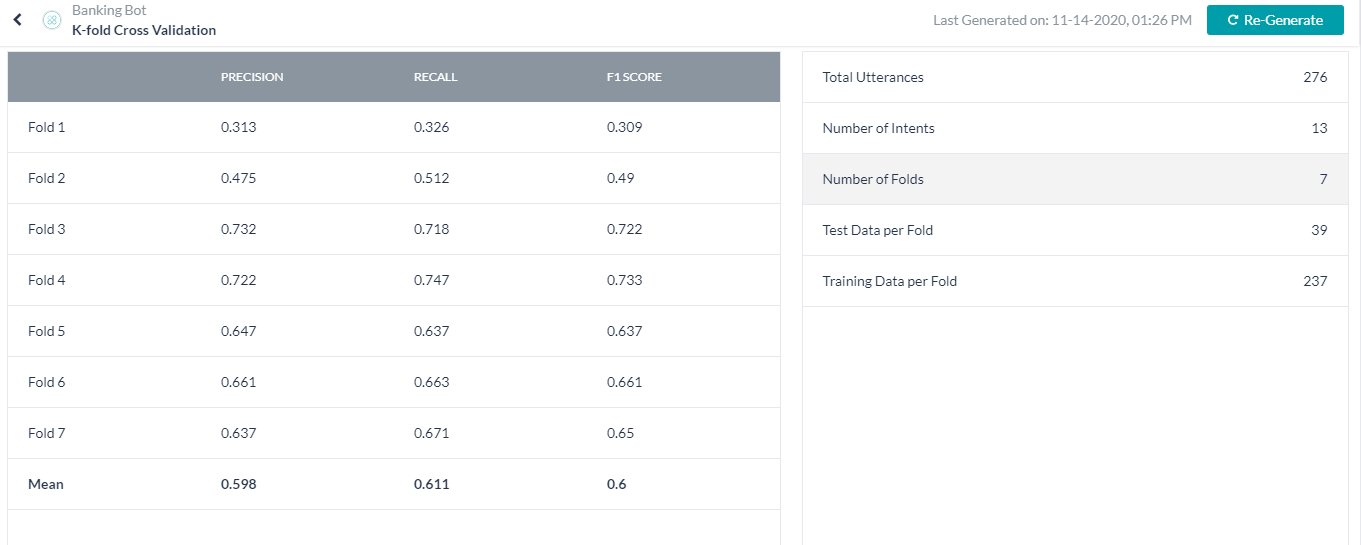Click the Test Data per Fold row
This screenshot has height=545, width=1361.
[x=1074, y=230]
